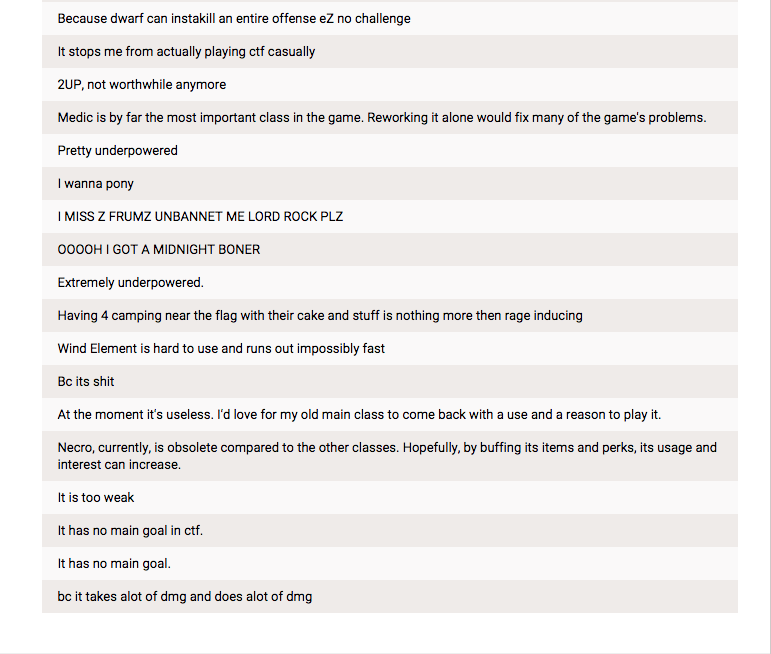Viewport: 771px width, 654px height.
Task: Select the row beginning 'Bc its'
Action: pyautogui.click(x=86, y=382)
